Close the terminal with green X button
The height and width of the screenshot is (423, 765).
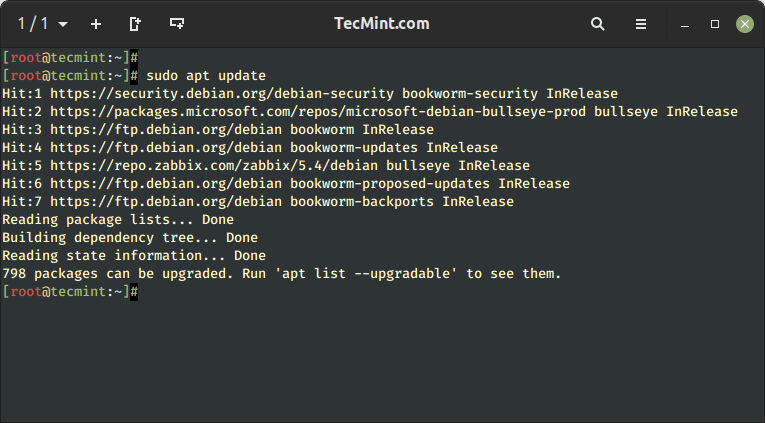745,24
